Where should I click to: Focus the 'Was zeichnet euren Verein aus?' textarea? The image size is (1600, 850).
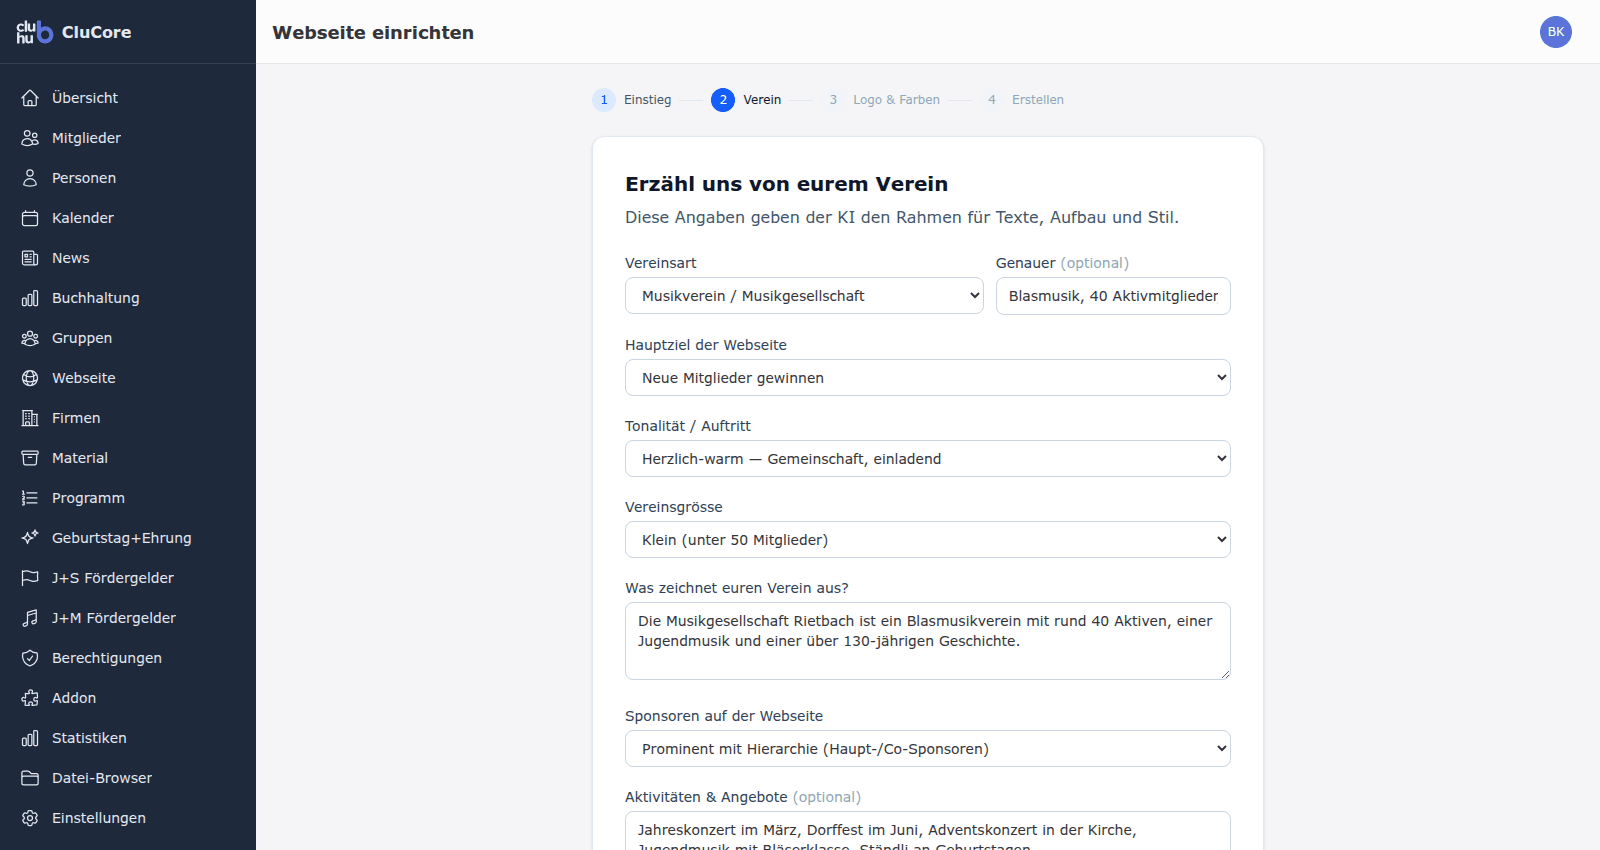tap(928, 641)
